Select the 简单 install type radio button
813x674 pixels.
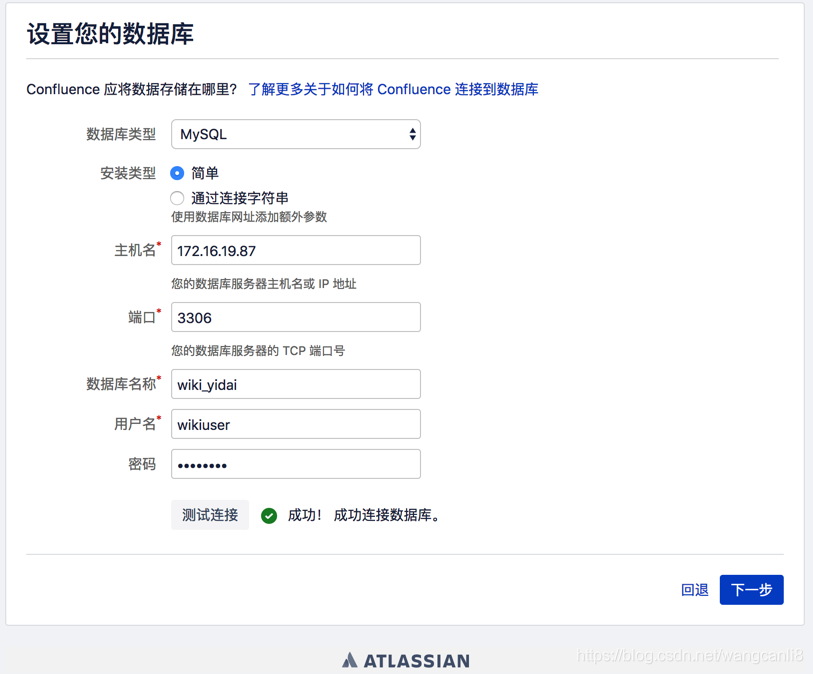click(177, 173)
